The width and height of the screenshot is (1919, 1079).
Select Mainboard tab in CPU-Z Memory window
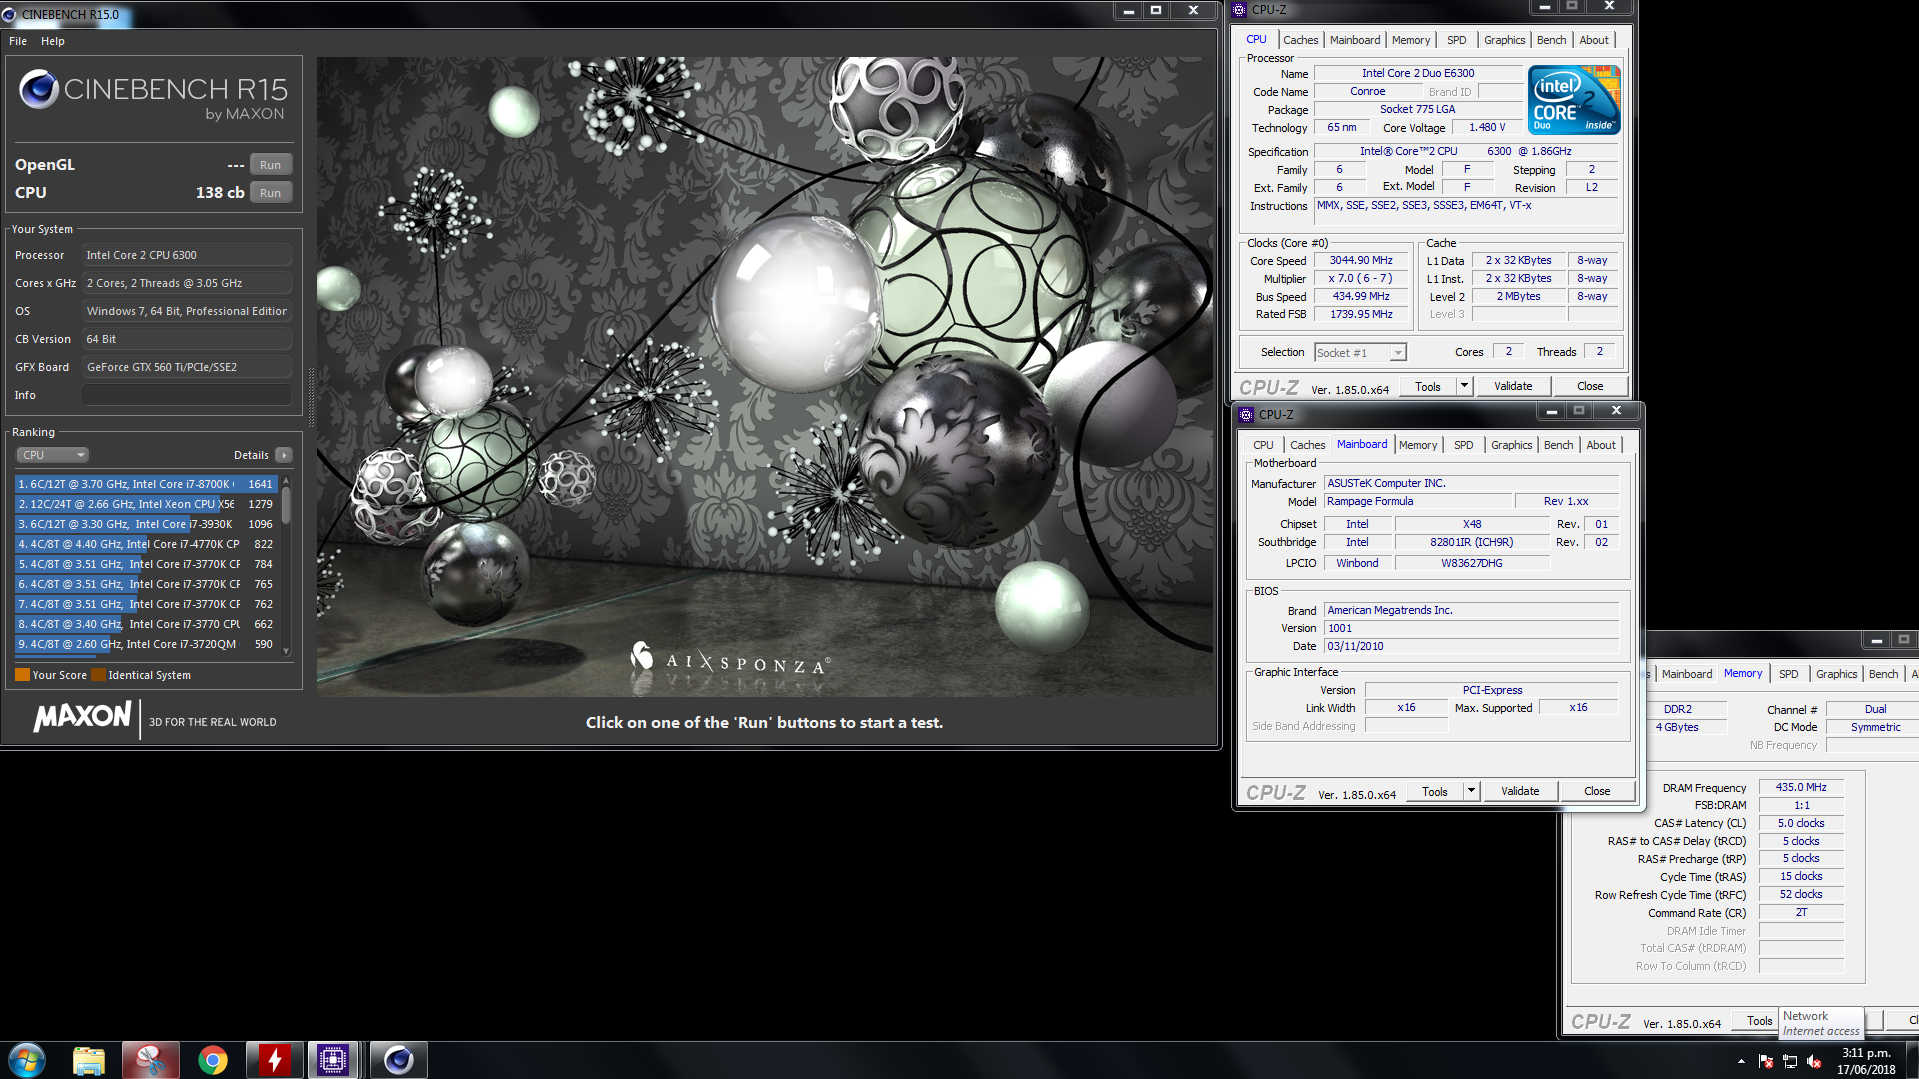(x=1686, y=674)
